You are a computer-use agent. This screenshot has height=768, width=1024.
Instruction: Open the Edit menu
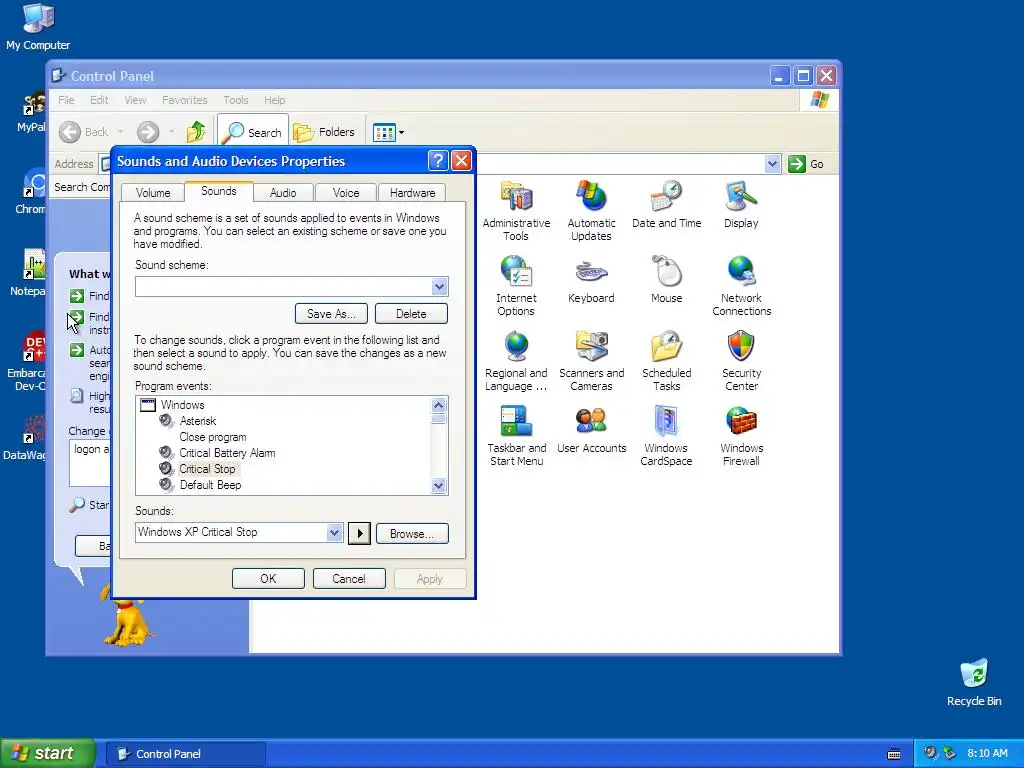(x=99, y=100)
